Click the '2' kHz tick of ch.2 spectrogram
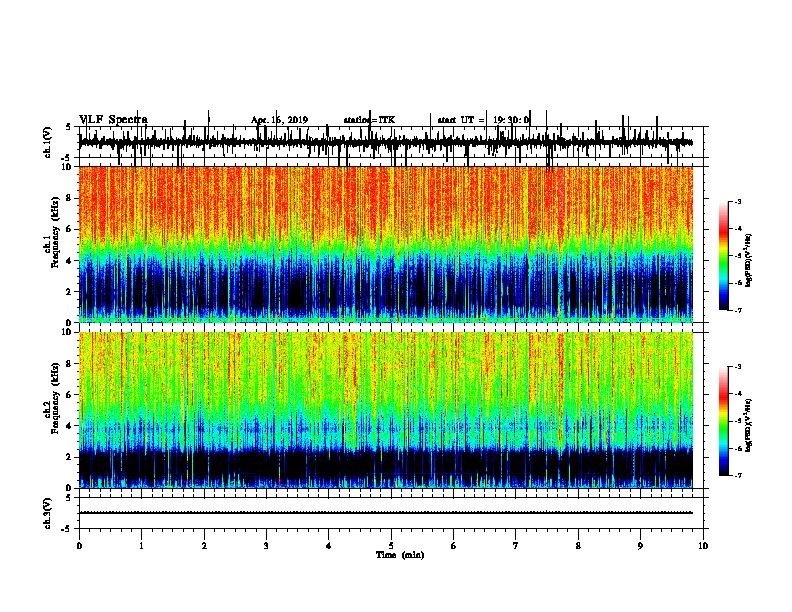792x612 pixels. pos(70,457)
